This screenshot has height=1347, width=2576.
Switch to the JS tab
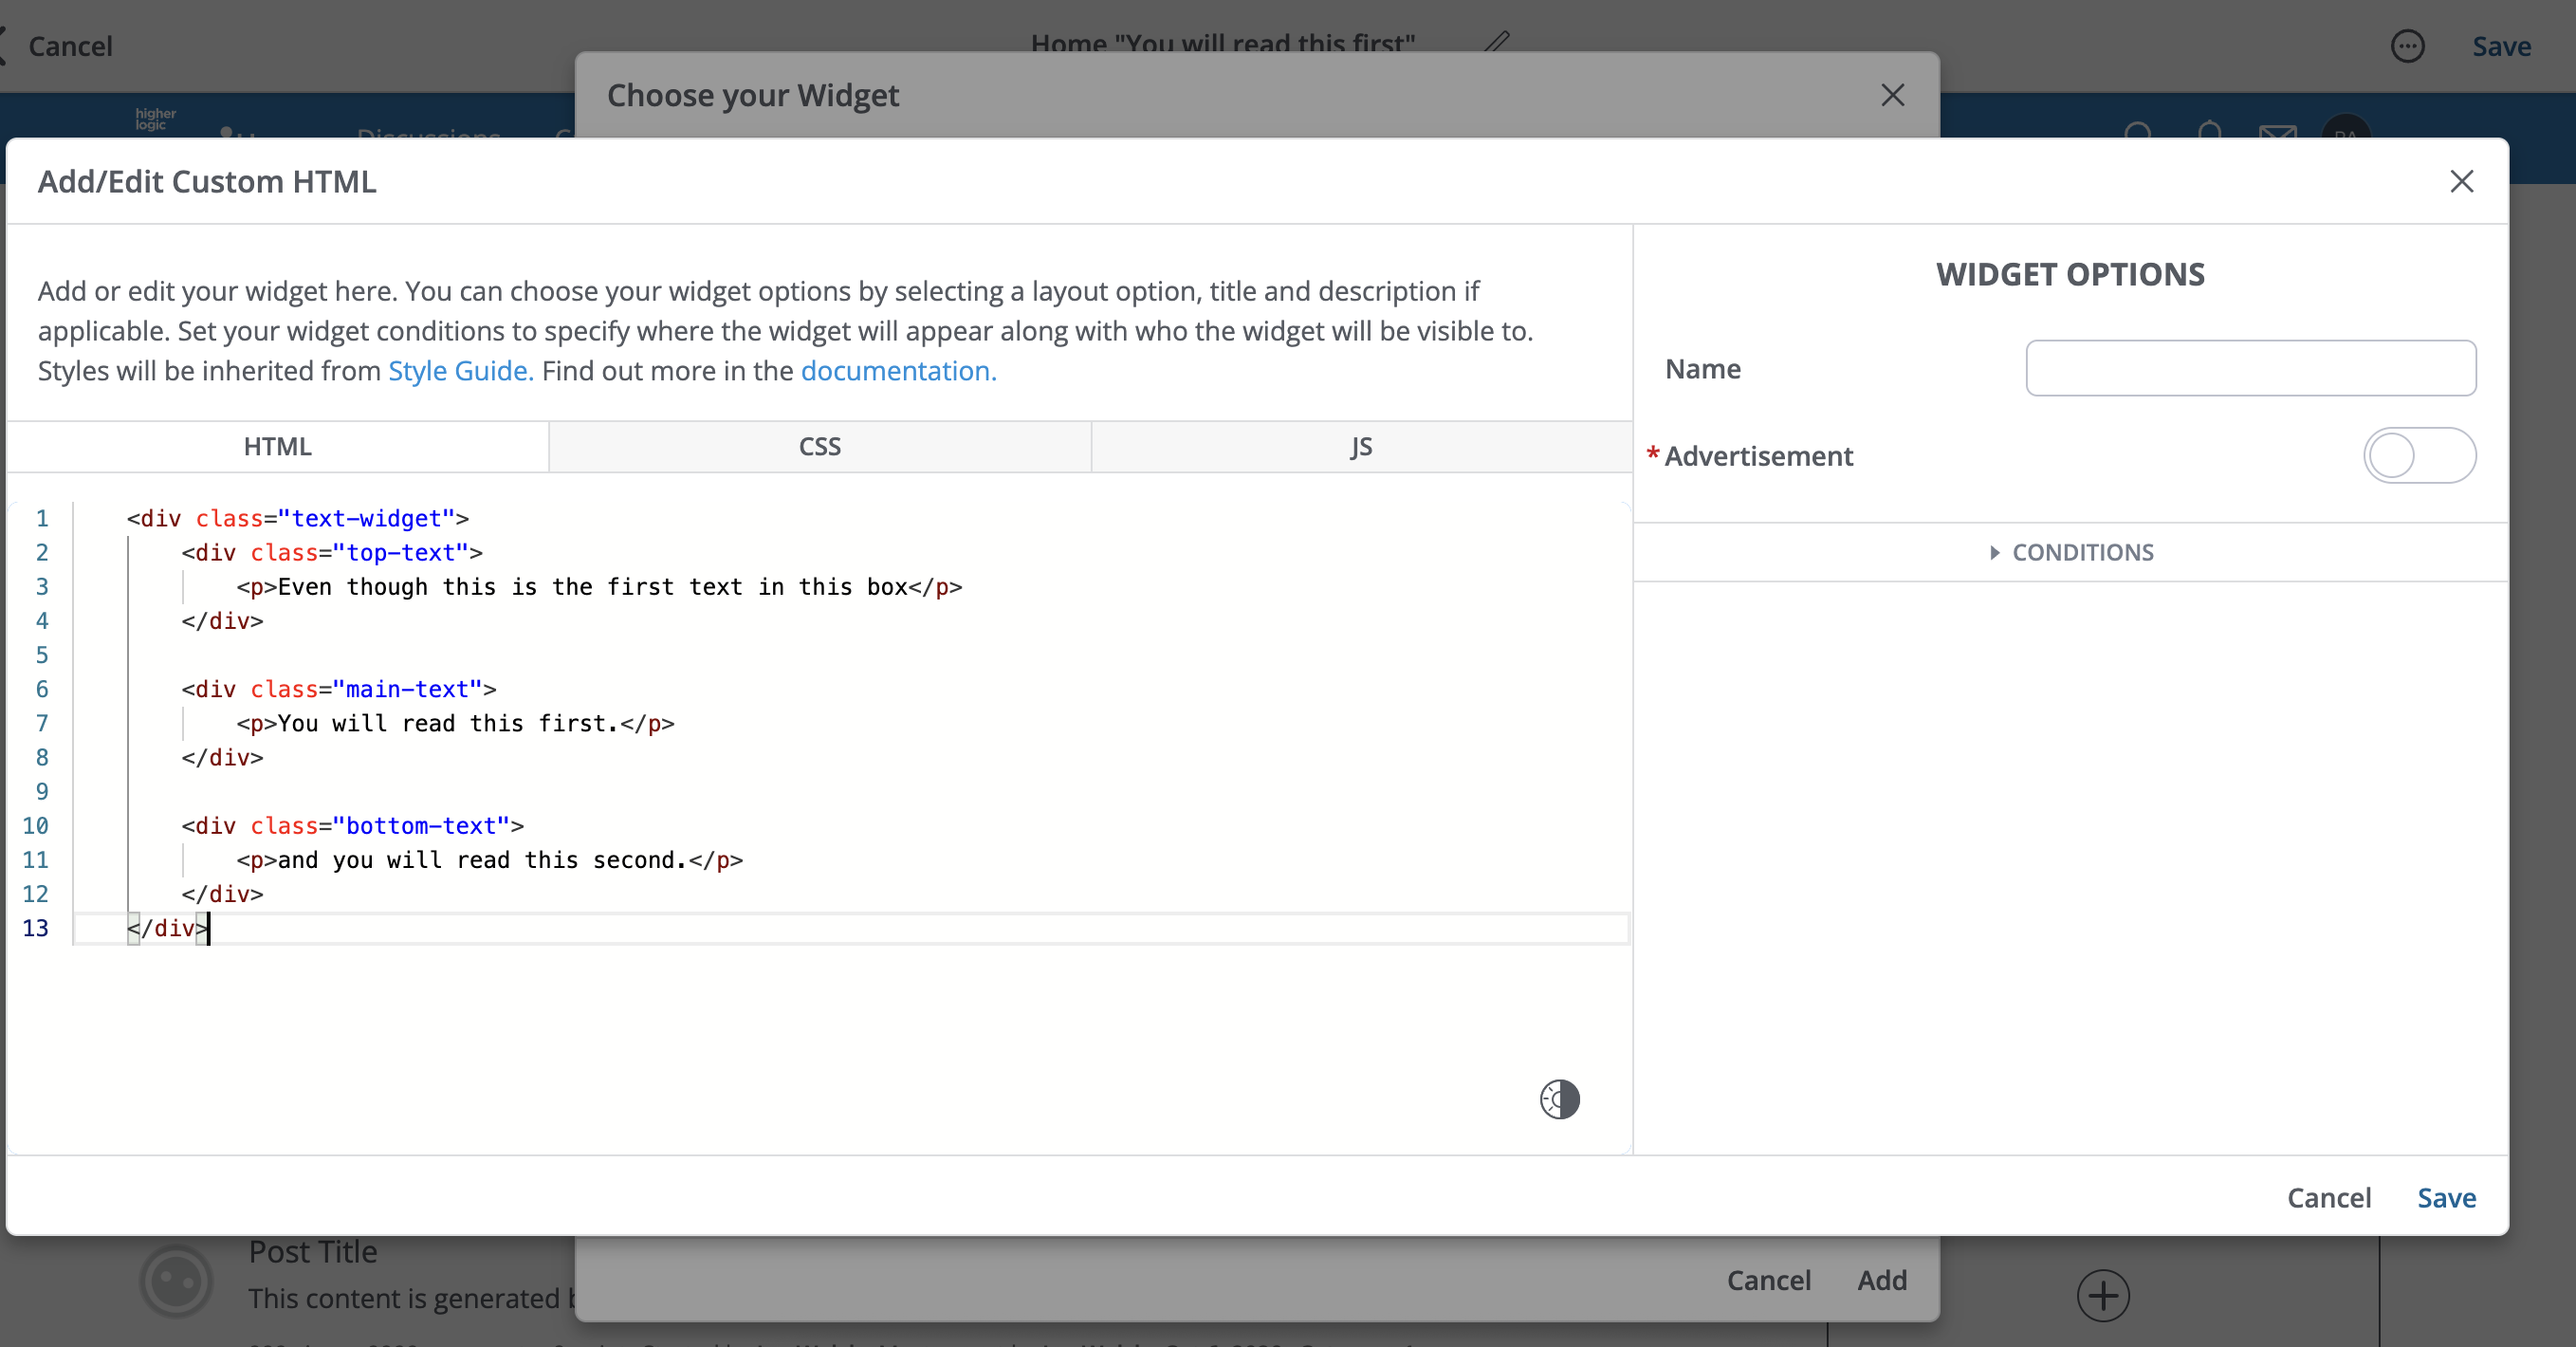pos(1361,447)
